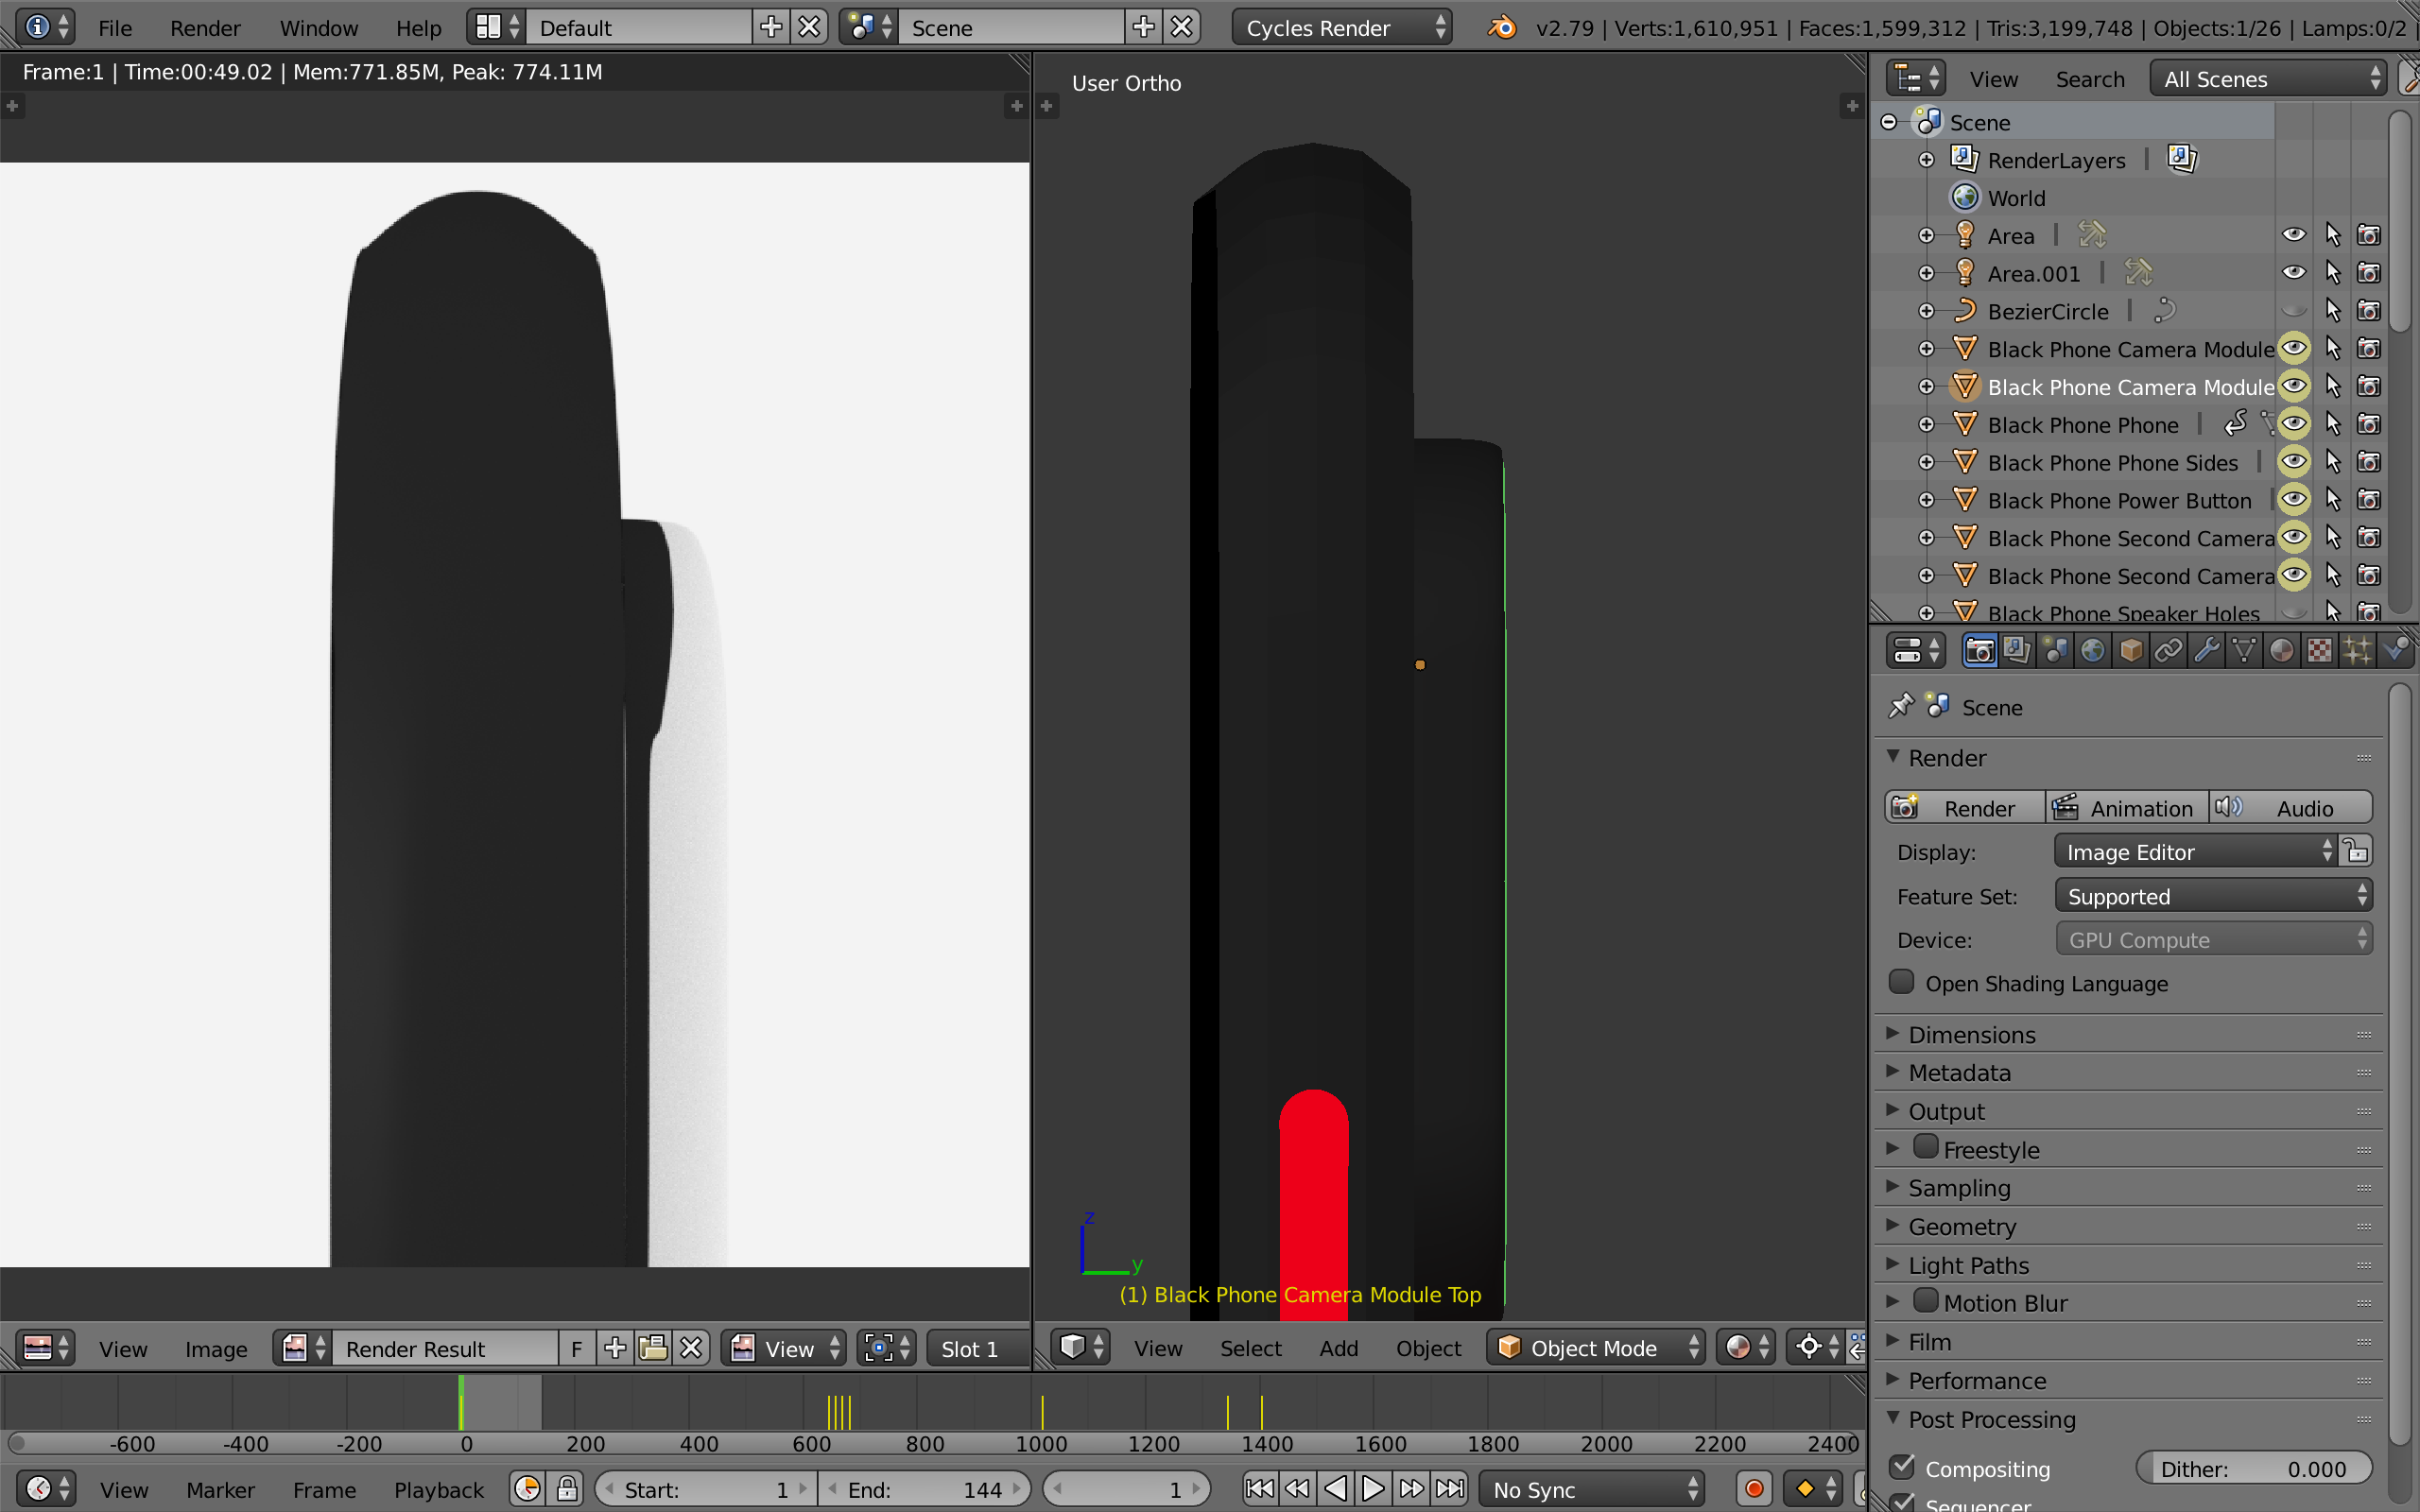This screenshot has height=1512, width=2420.
Task: Add a new scene with plus button
Action: coord(1144,27)
